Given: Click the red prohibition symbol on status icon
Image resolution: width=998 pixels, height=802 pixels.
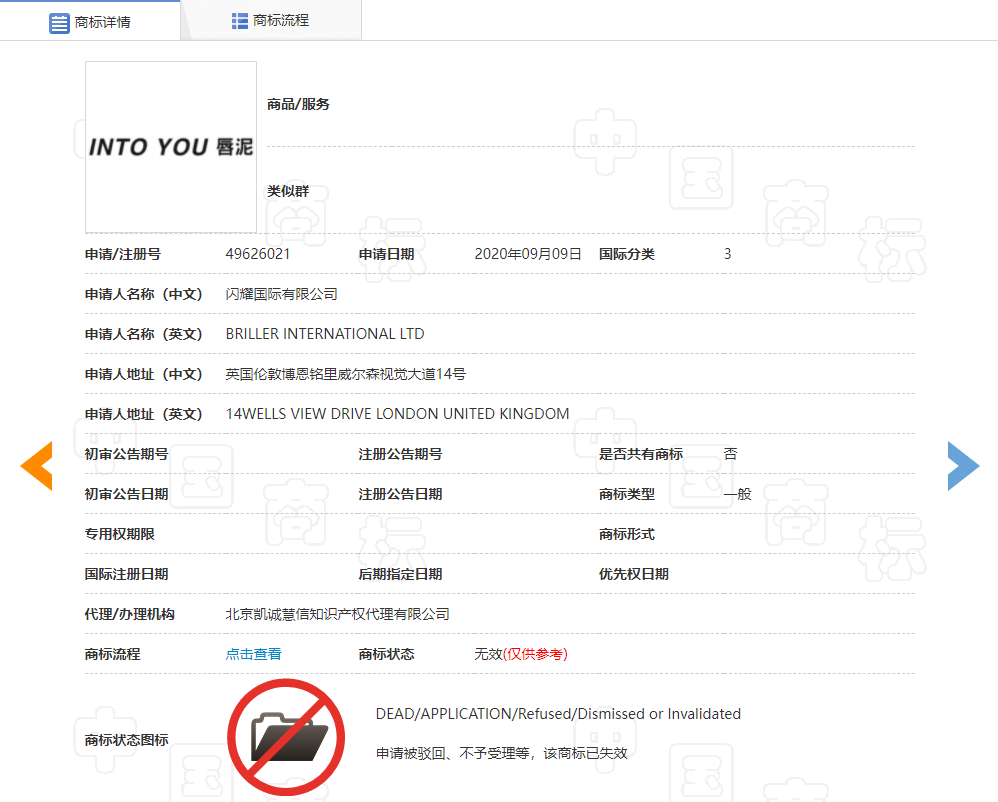Looking at the screenshot, I should tap(286, 737).
